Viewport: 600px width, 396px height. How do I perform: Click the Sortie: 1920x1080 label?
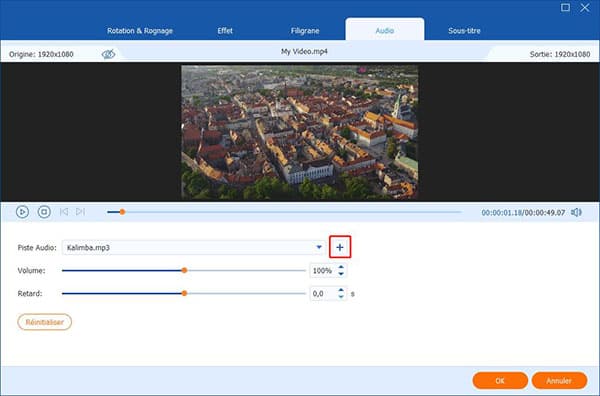pos(560,54)
